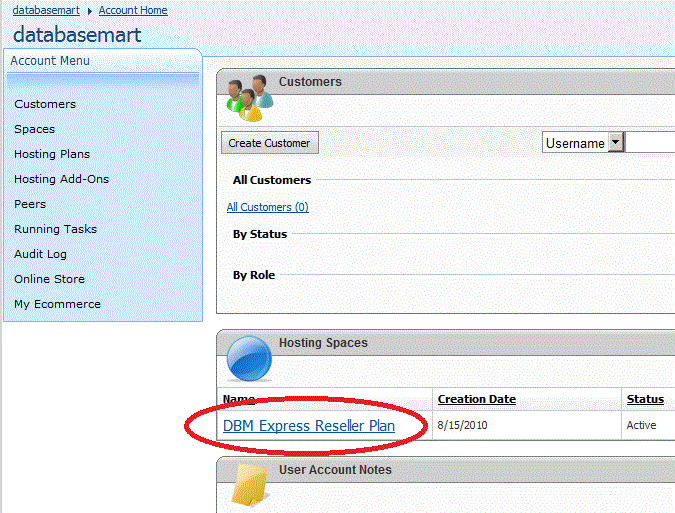675x513 pixels.
Task: Click the Active status cell
Action: click(x=641, y=425)
